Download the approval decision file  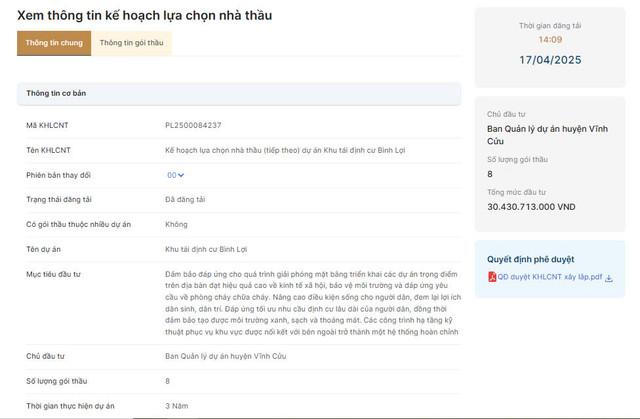click(609, 277)
